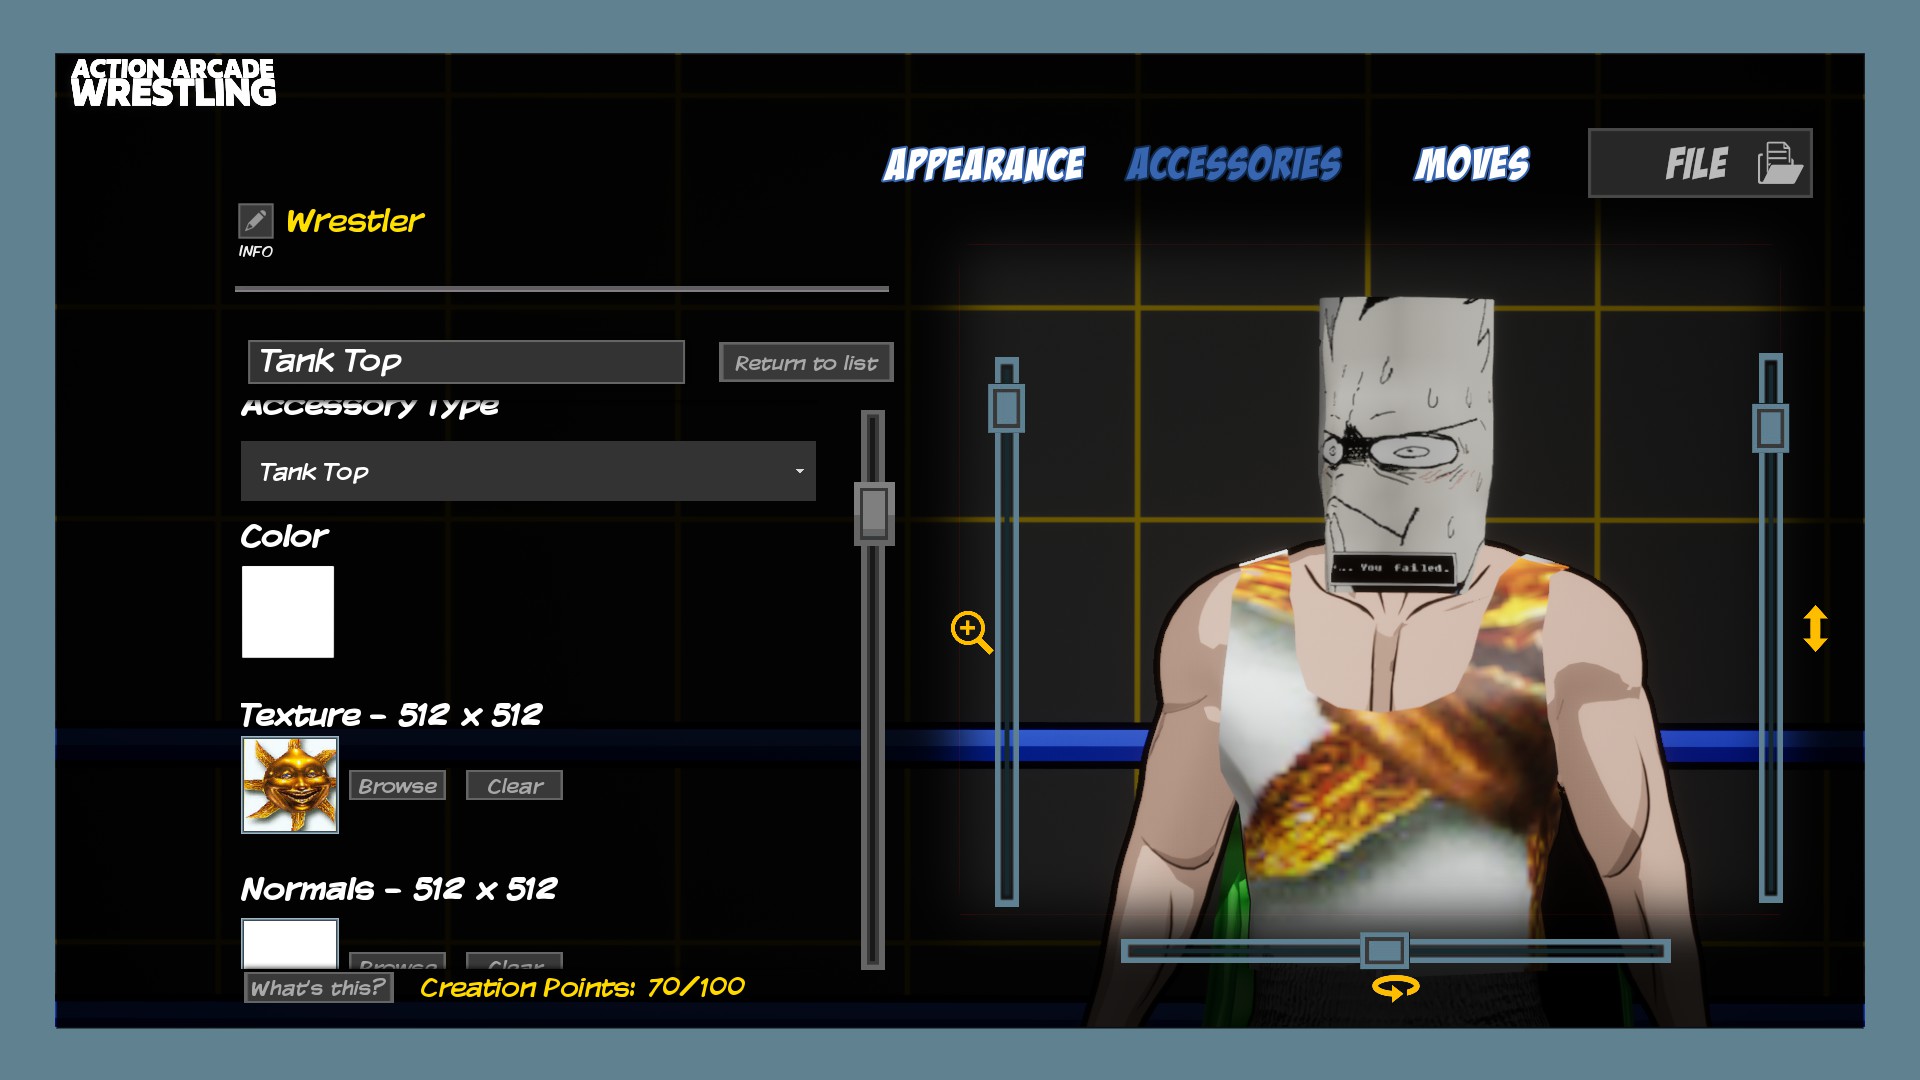1920x1080 pixels.
Task: Click the What's this? button
Action: click(318, 988)
